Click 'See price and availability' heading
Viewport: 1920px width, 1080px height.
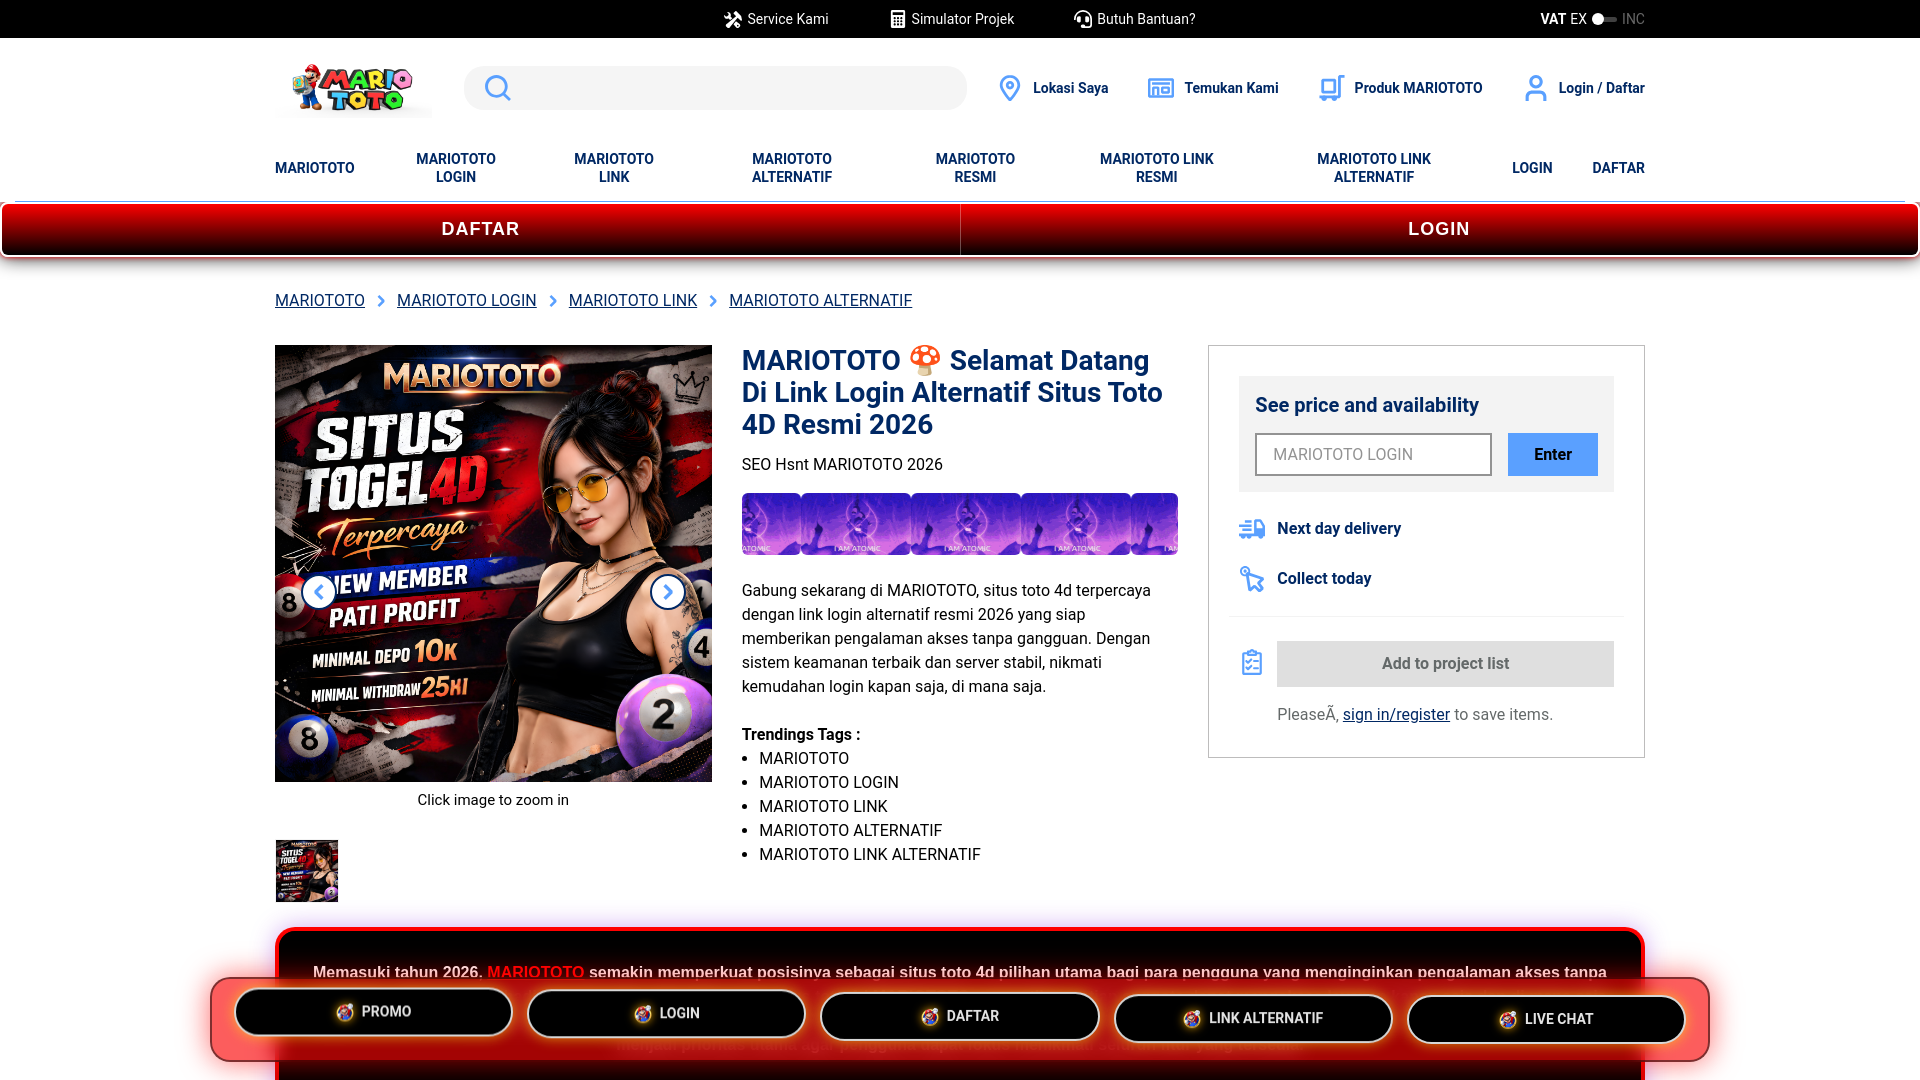(x=1367, y=405)
